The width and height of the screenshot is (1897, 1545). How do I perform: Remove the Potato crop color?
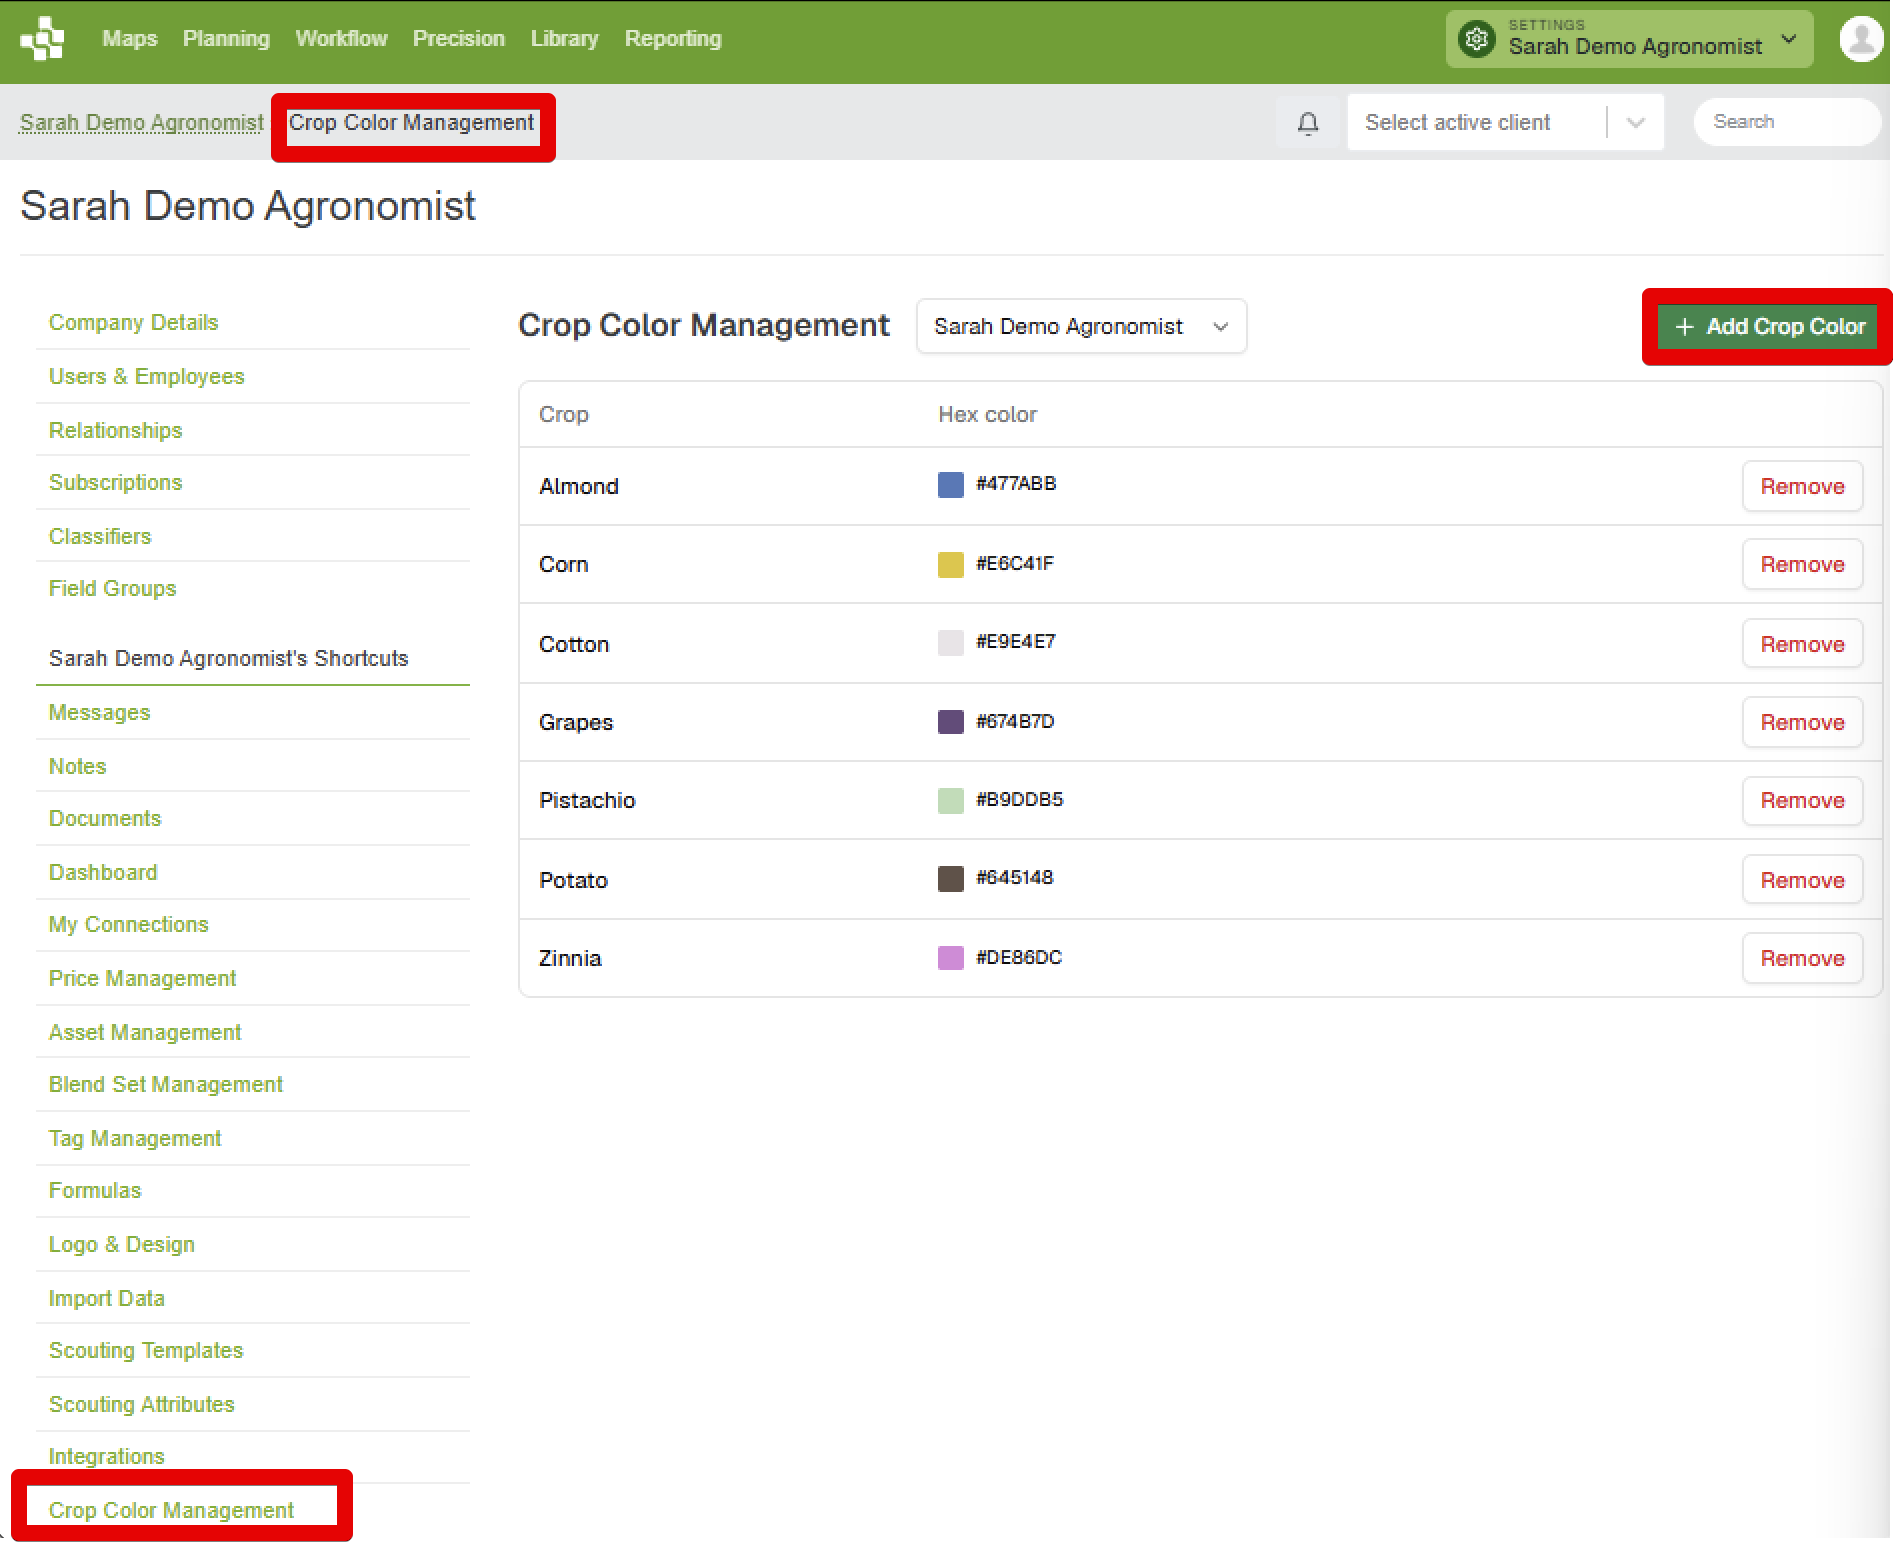click(x=1801, y=880)
